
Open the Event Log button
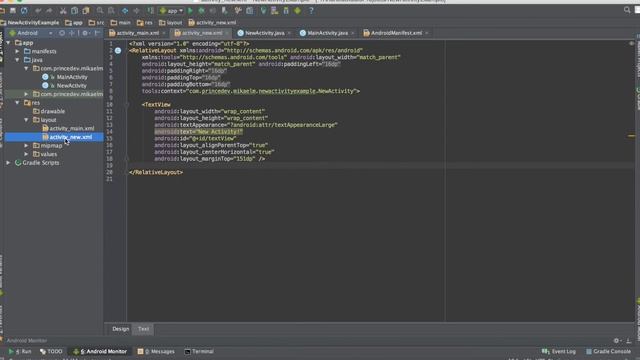point(559,351)
